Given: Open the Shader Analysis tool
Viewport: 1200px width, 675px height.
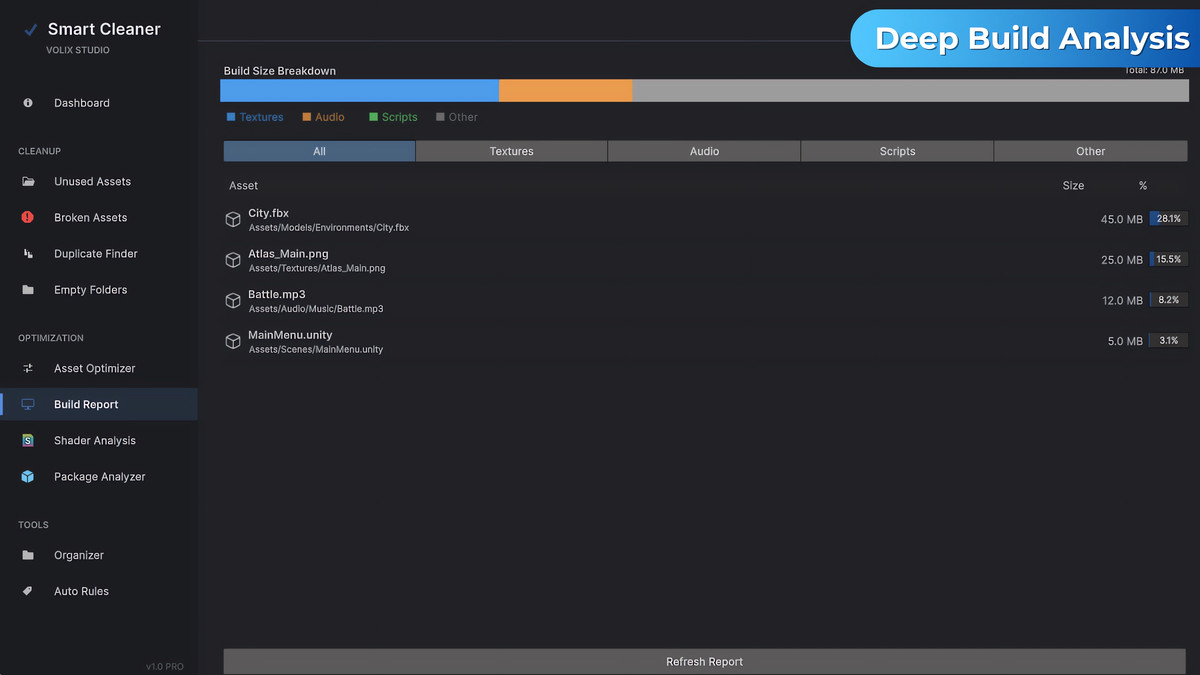Looking at the screenshot, I should 93,440.
